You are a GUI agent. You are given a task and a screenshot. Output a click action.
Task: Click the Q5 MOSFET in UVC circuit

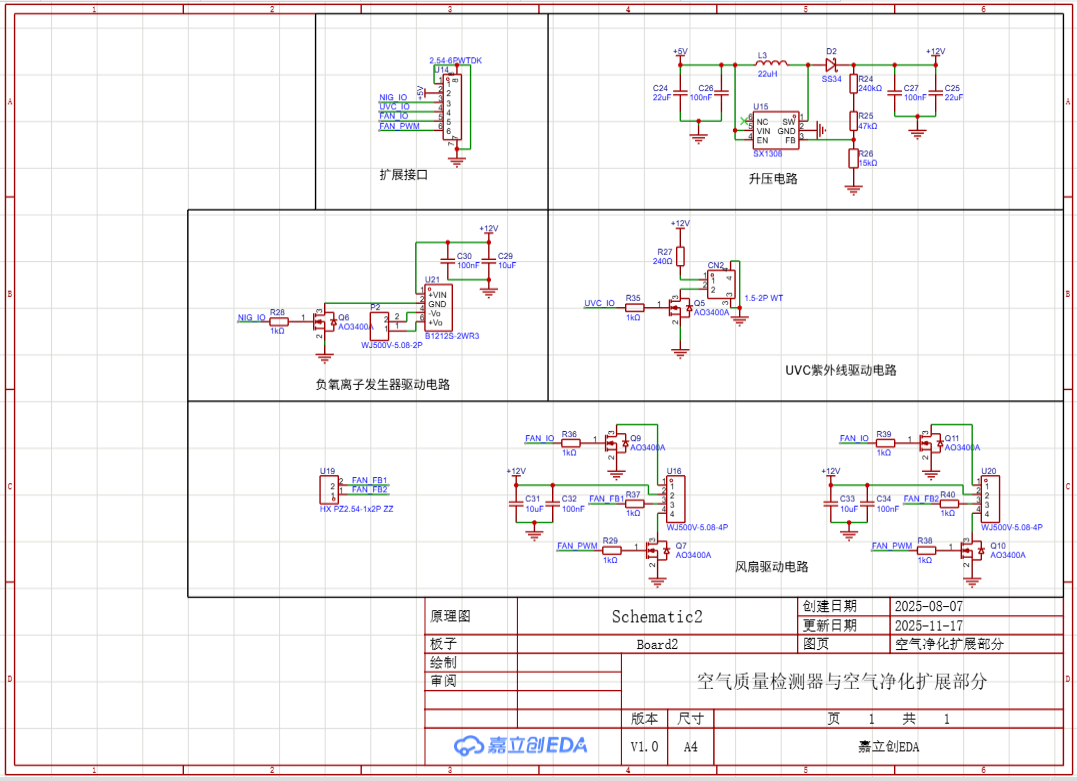pos(680,309)
